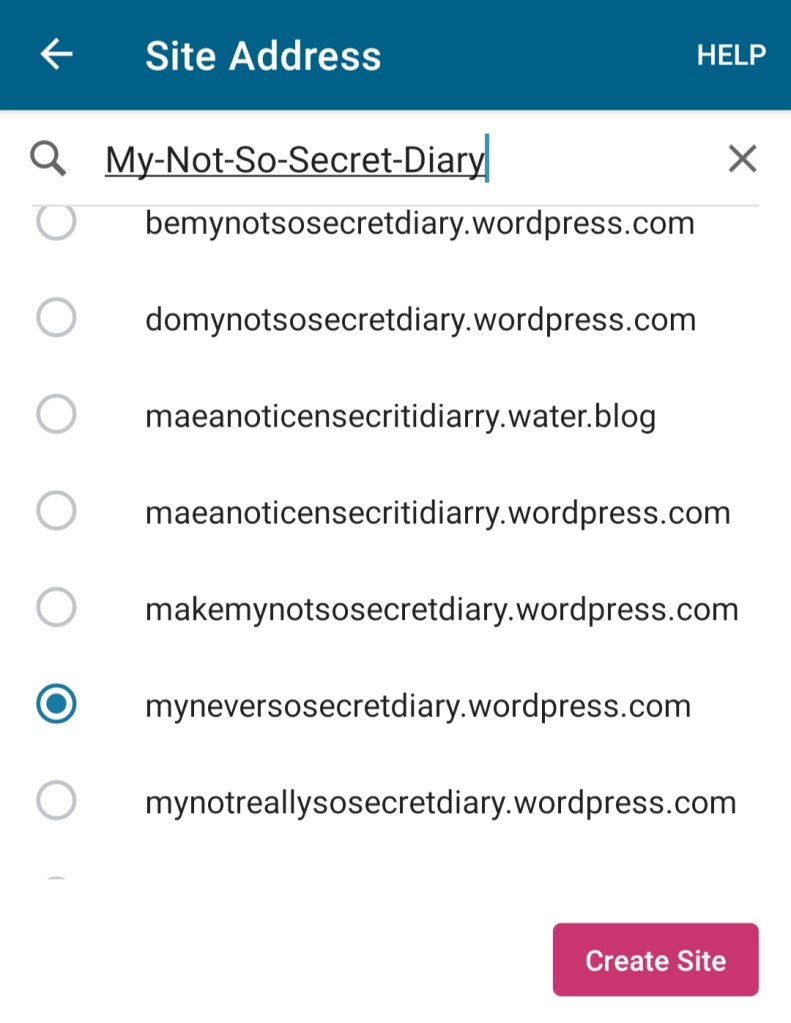Tap the maeanoticensecritidiarry.water.blog address text
Image resolution: width=791 pixels, height=1023 pixels.
(400, 416)
